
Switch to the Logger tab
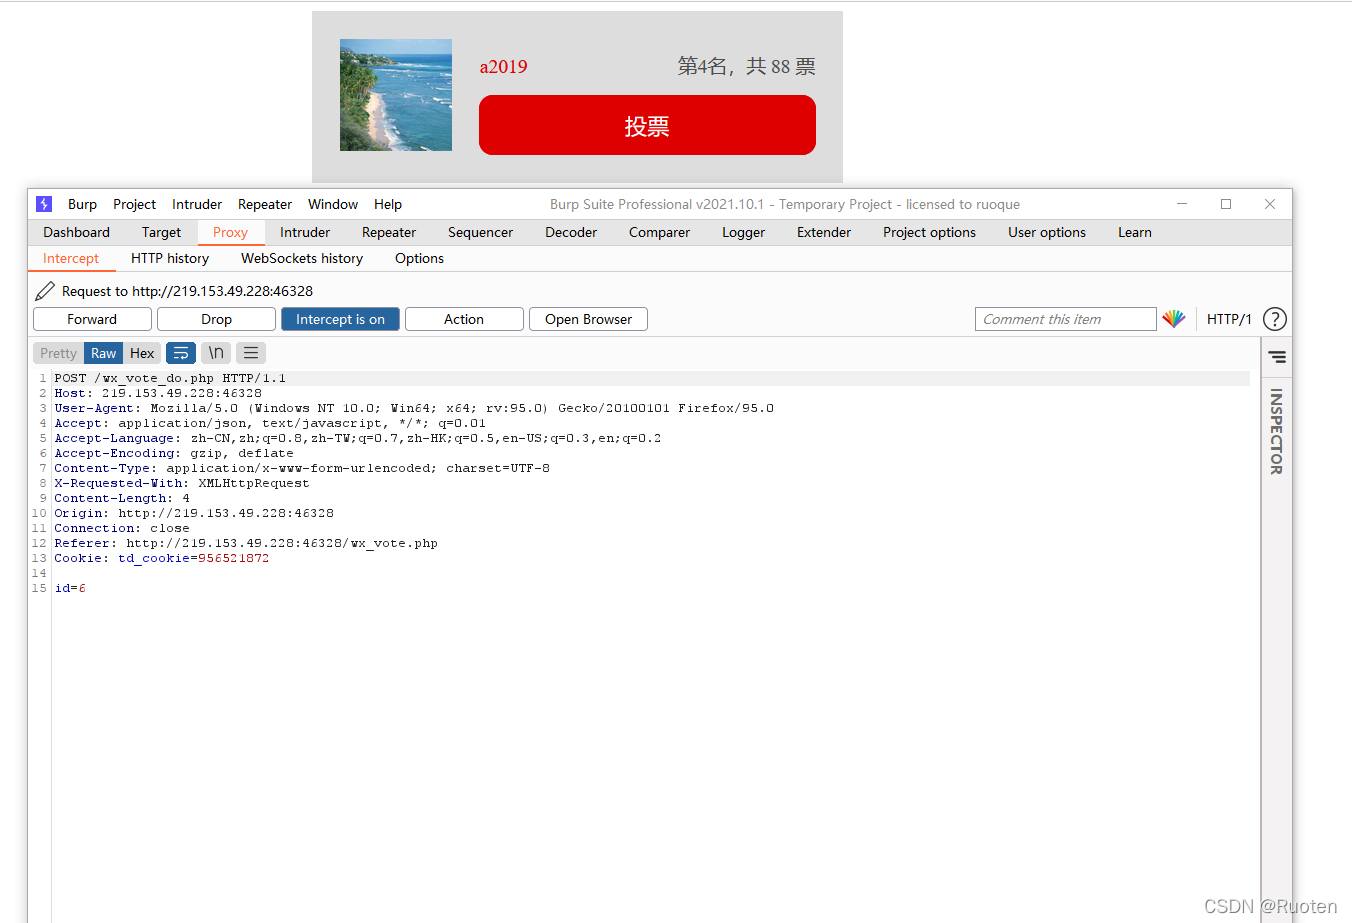[743, 232]
